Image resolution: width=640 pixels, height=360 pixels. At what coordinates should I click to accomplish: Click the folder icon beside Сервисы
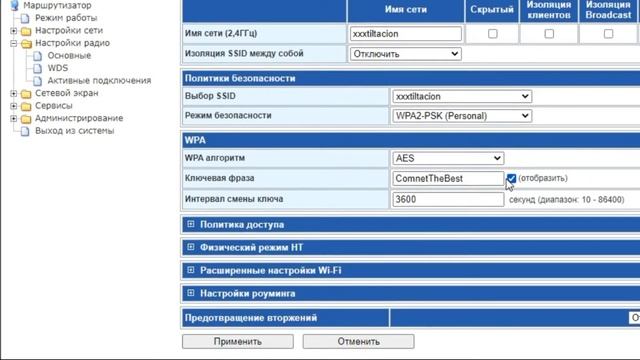point(26,106)
